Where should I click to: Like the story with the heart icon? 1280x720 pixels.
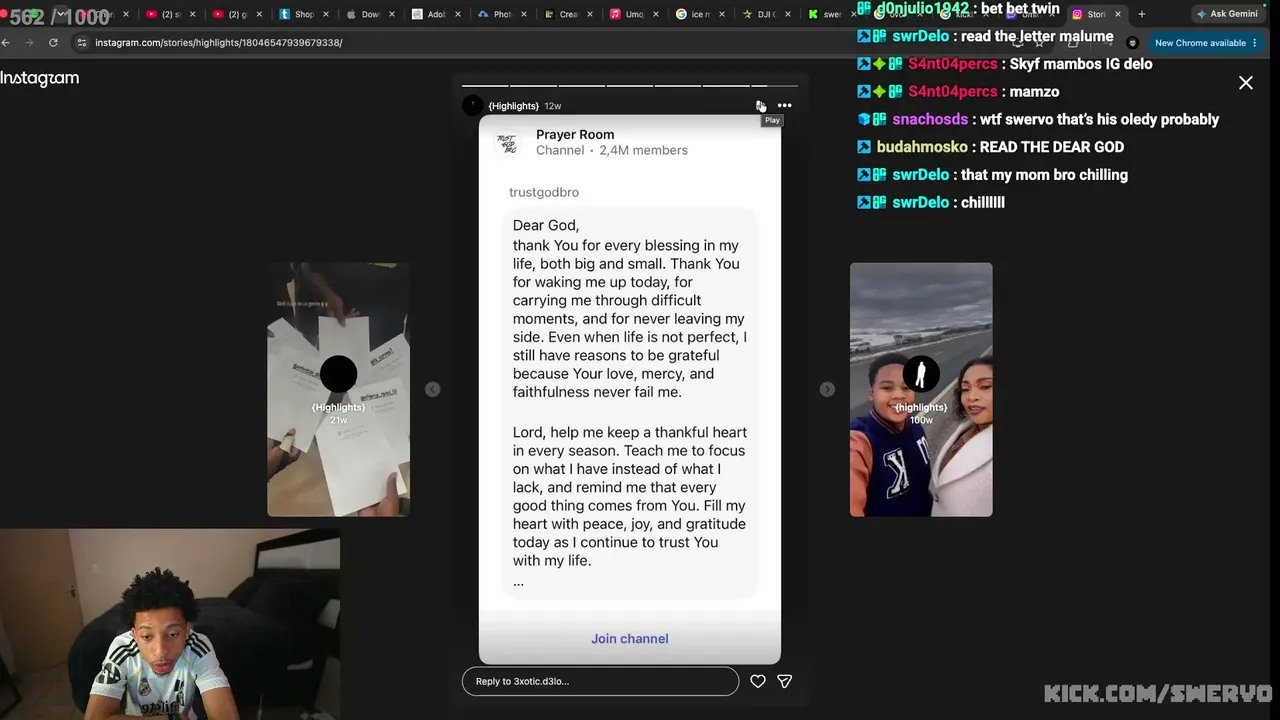click(x=758, y=681)
